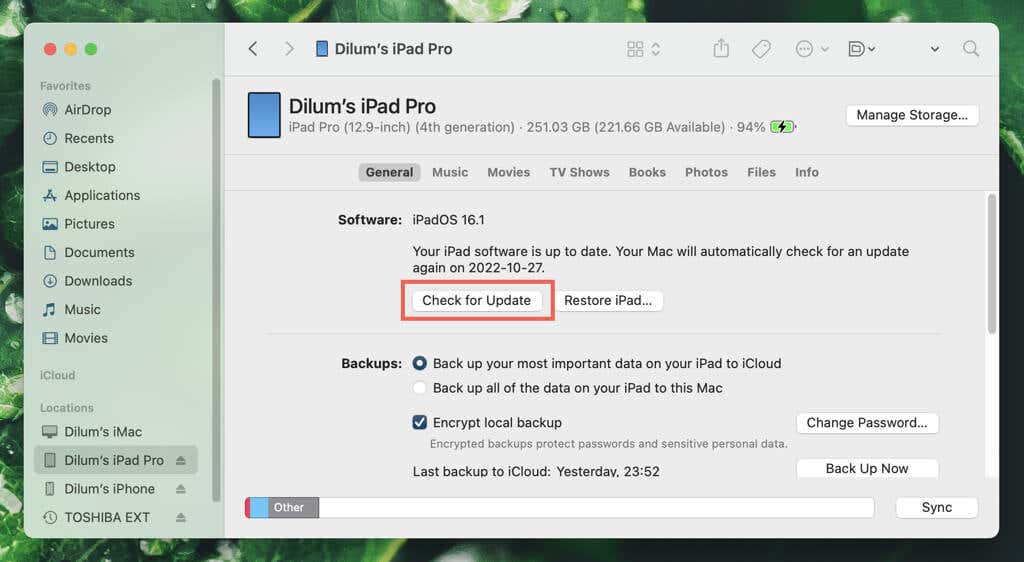Open the Desktop folder in sidebar
Viewport: 1024px width, 562px height.
click(78, 167)
